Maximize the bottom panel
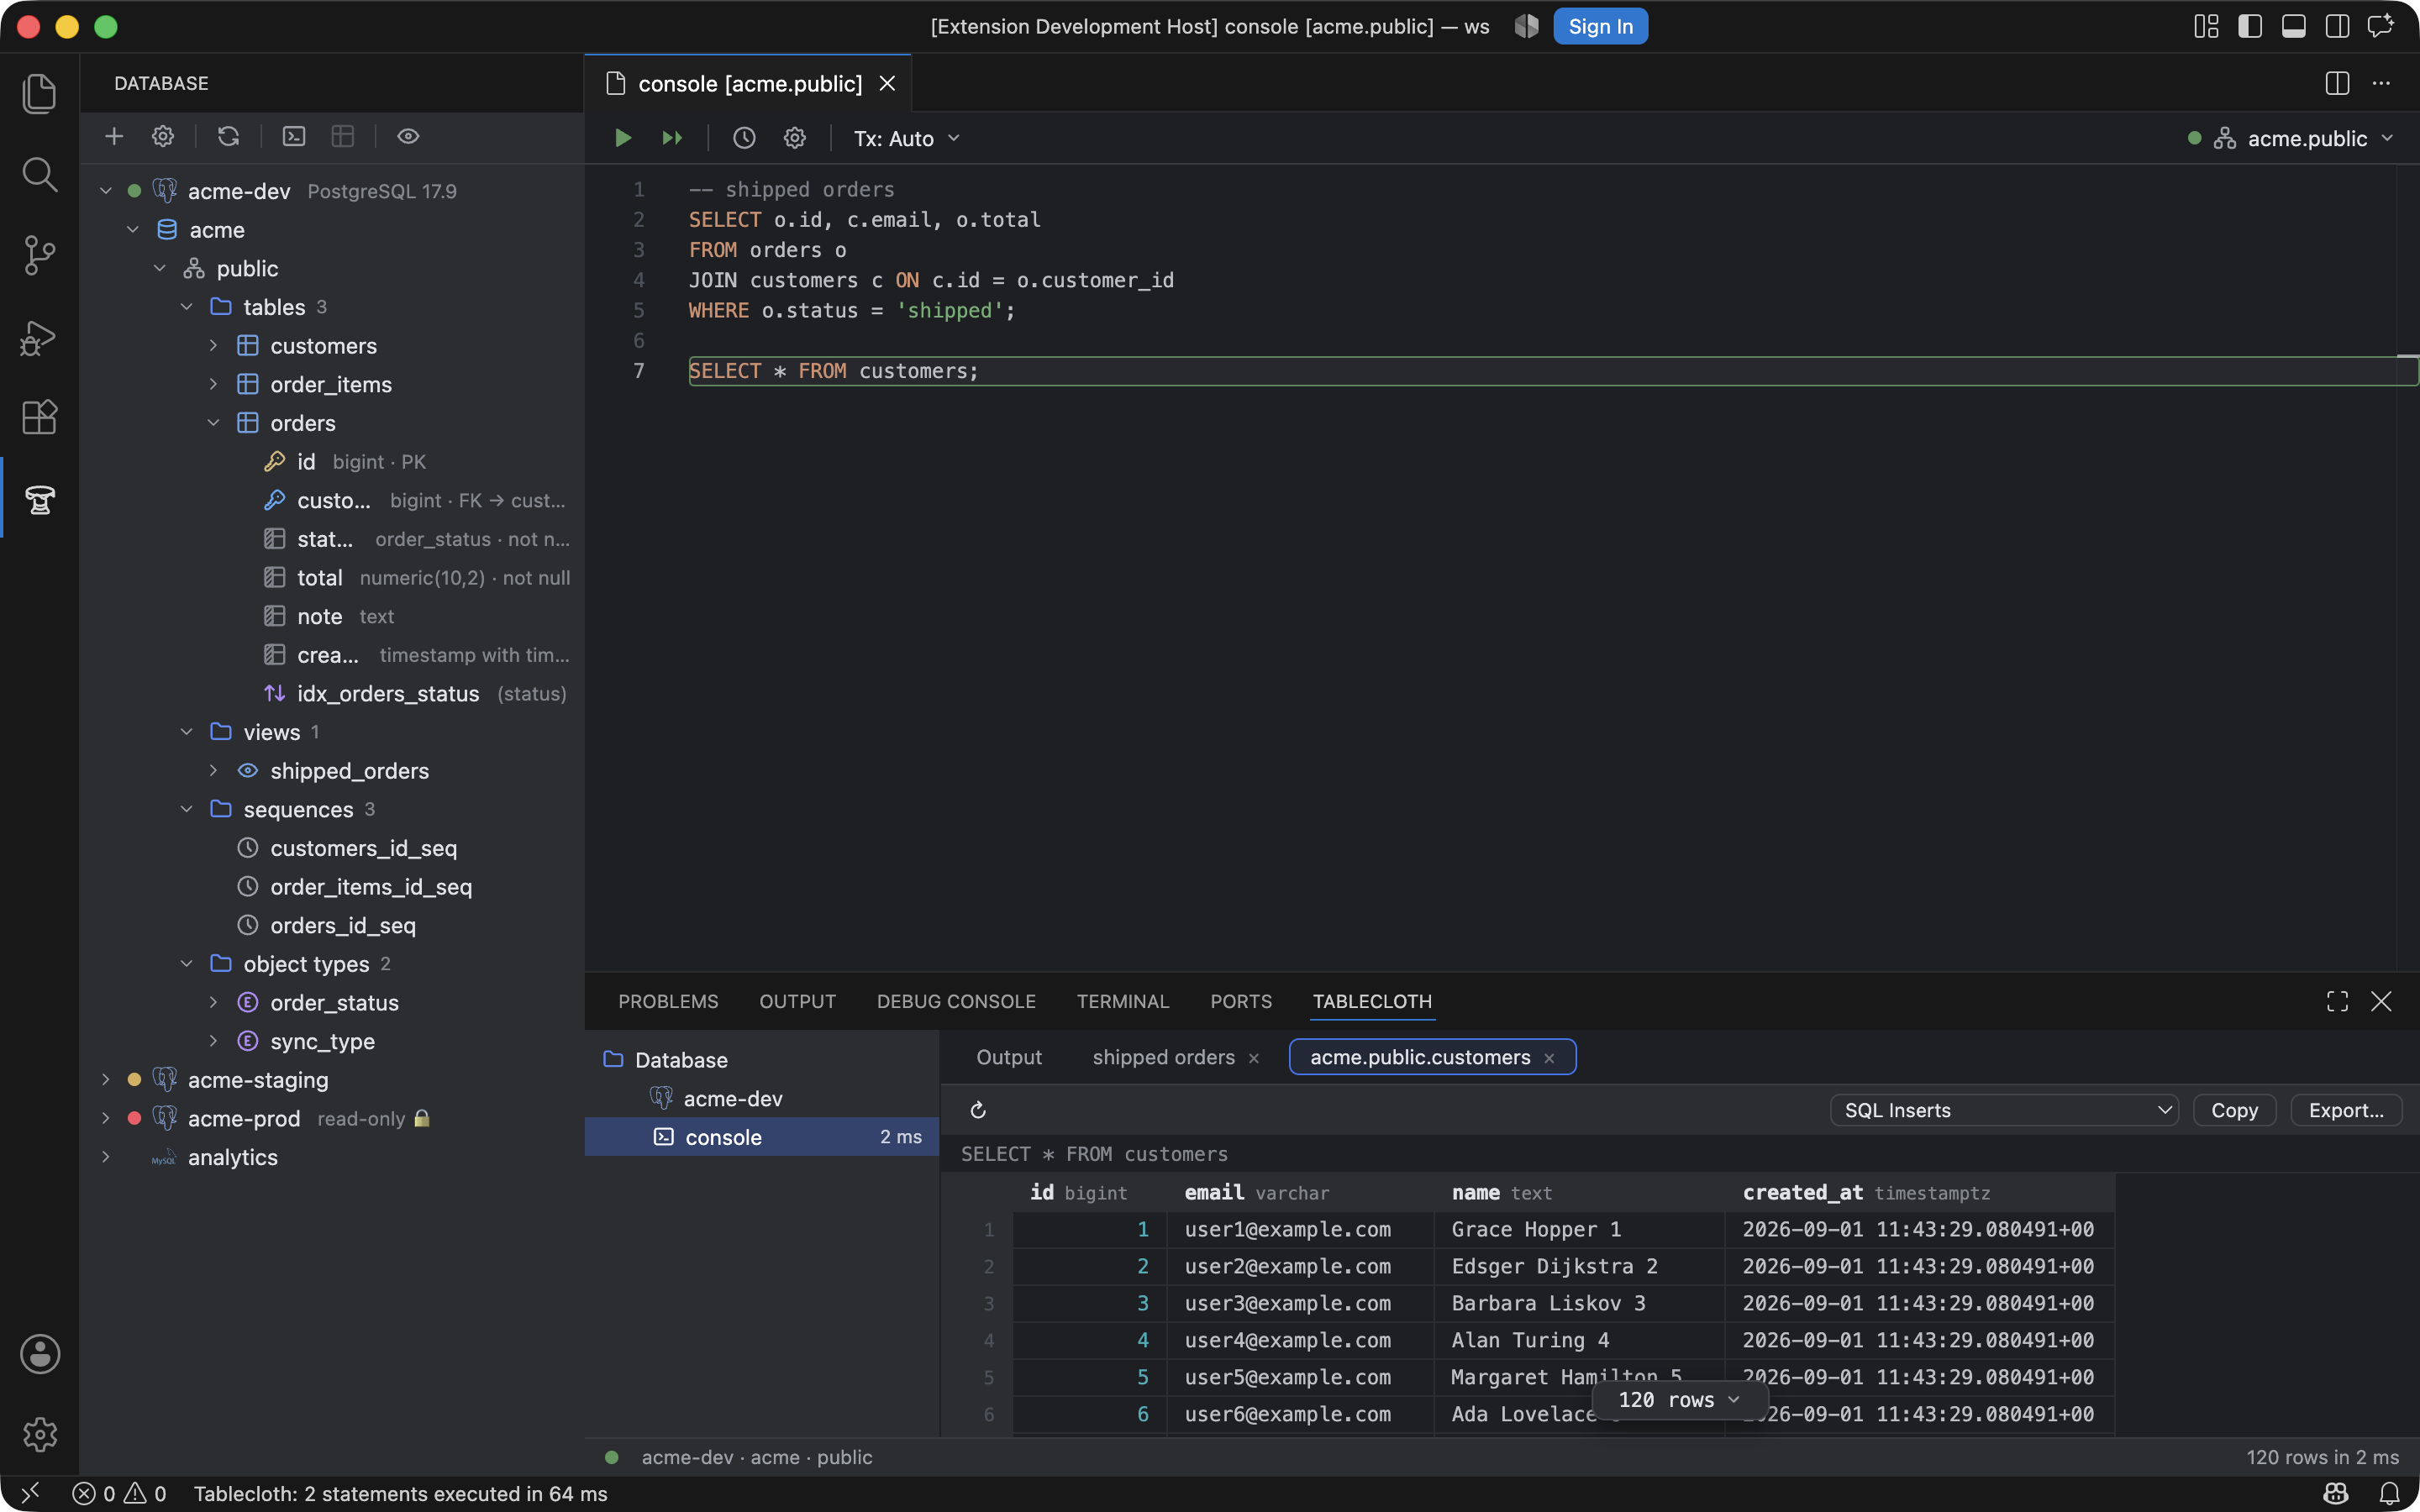This screenshot has width=2420, height=1512. click(x=2337, y=1001)
